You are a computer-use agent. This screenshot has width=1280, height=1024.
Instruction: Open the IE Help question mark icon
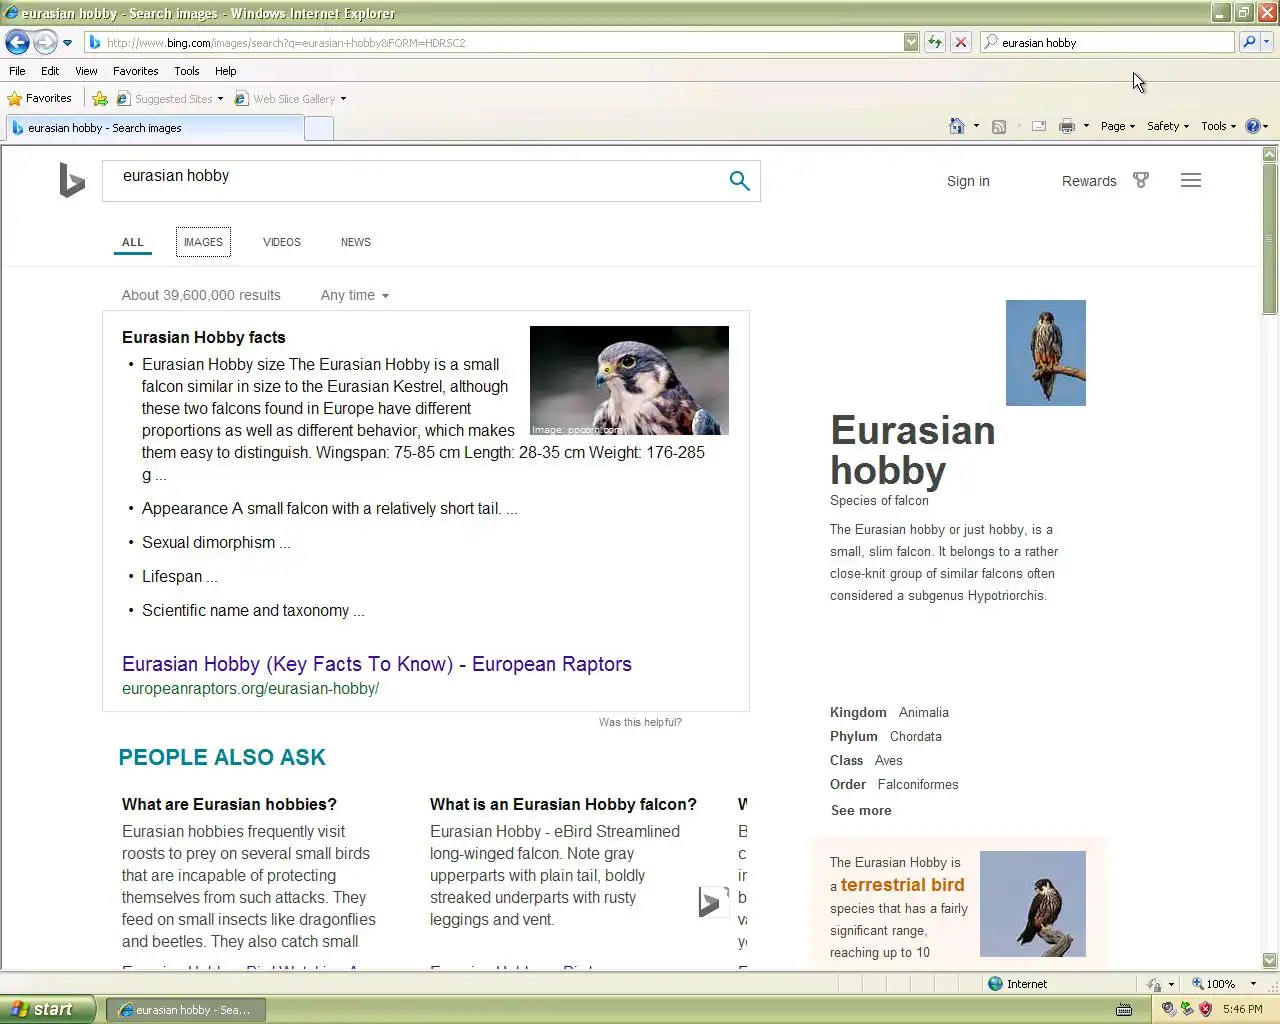pyautogui.click(x=1253, y=126)
